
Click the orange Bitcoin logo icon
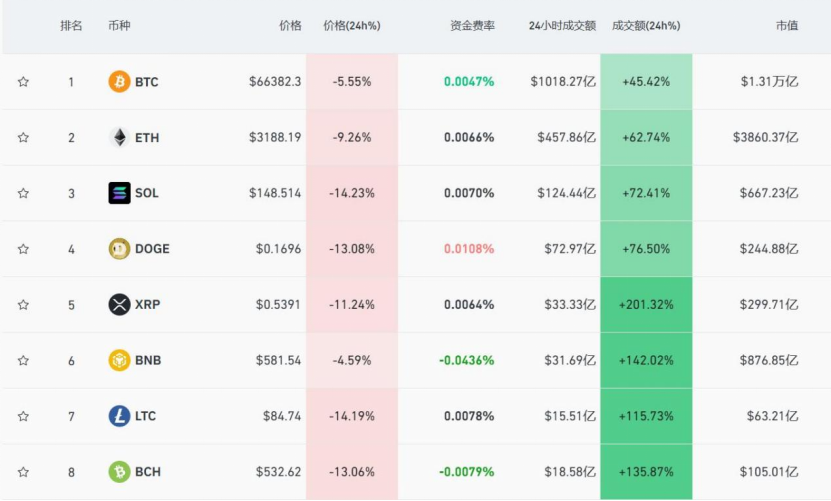coord(119,82)
